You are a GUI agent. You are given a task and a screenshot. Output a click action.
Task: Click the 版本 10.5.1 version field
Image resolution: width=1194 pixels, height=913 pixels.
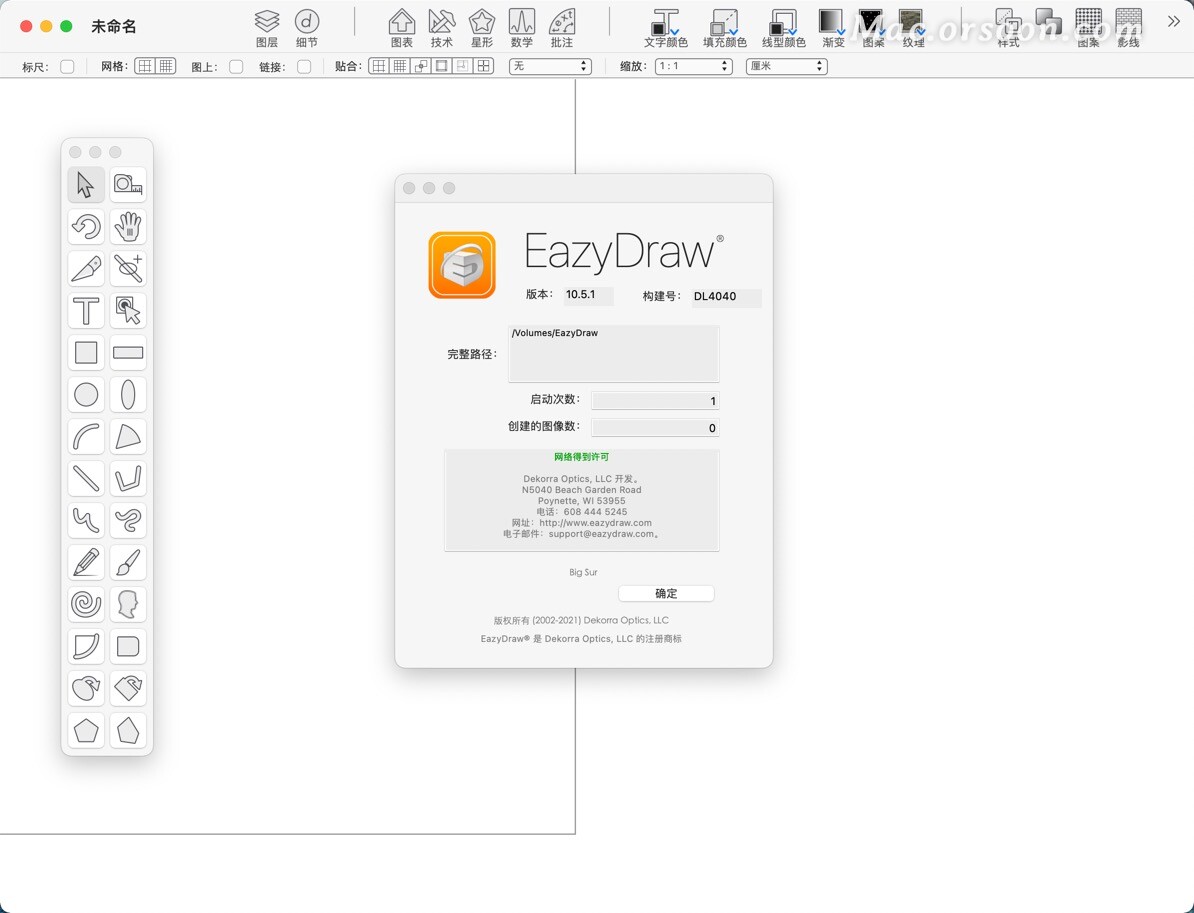tap(589, 295)
